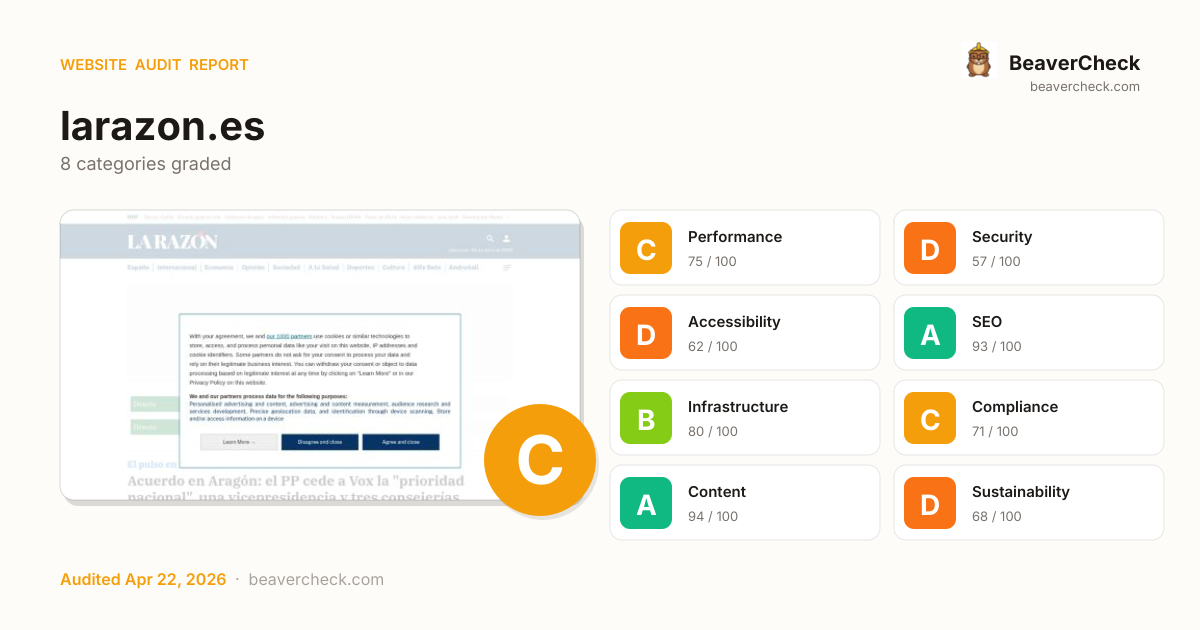Open the hamburger menu in La Razón navigation
Screen dimensions: 1200x630
tap(507, 268)
